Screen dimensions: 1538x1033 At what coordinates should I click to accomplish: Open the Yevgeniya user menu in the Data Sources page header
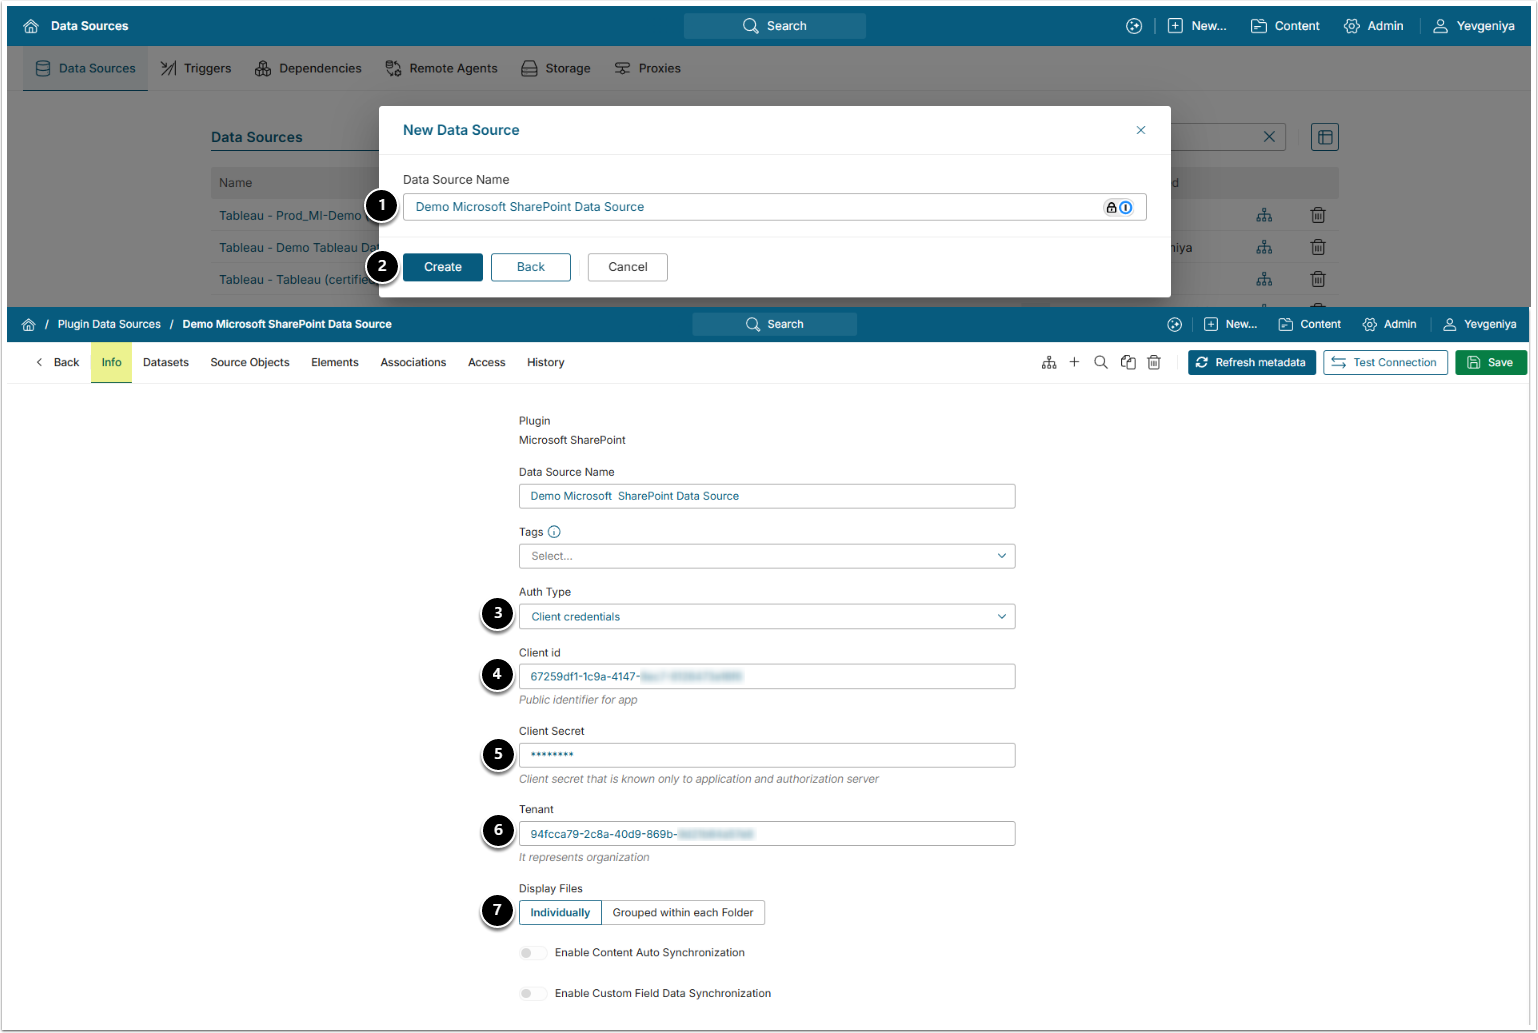[x=1474, y=26]
